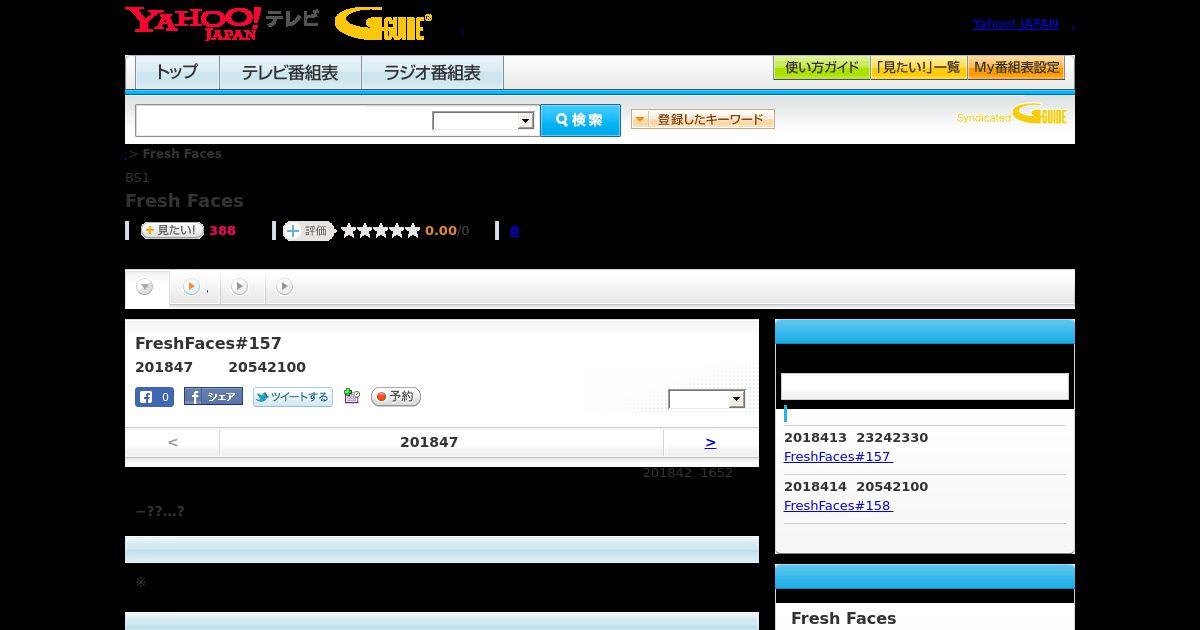Click the Facebook シェア button
This screenshot has height=630, width=1200.
point(213,397)
